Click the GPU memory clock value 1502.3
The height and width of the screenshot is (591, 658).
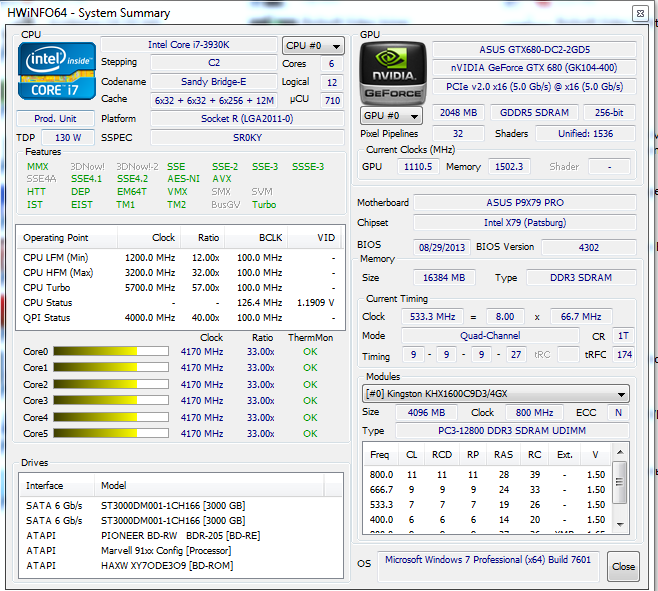click(509, 167)
